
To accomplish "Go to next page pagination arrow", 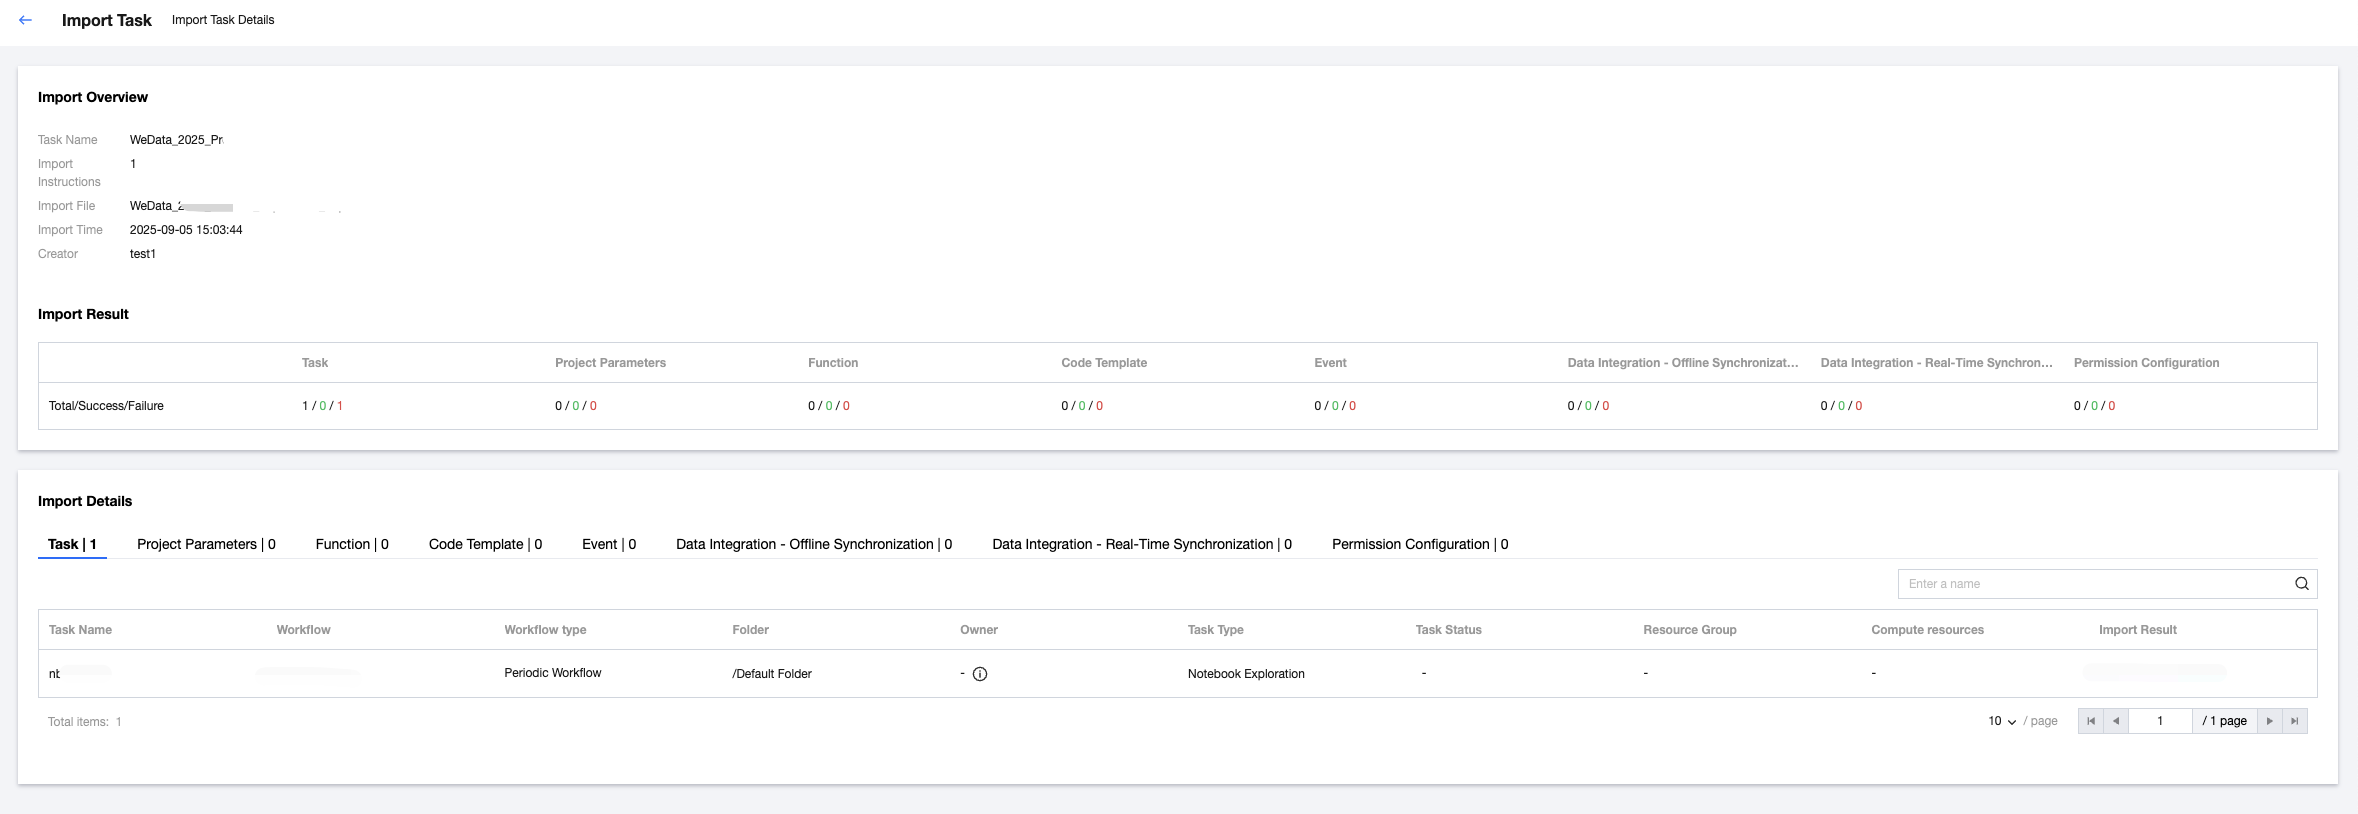I will pos(2270,721).
